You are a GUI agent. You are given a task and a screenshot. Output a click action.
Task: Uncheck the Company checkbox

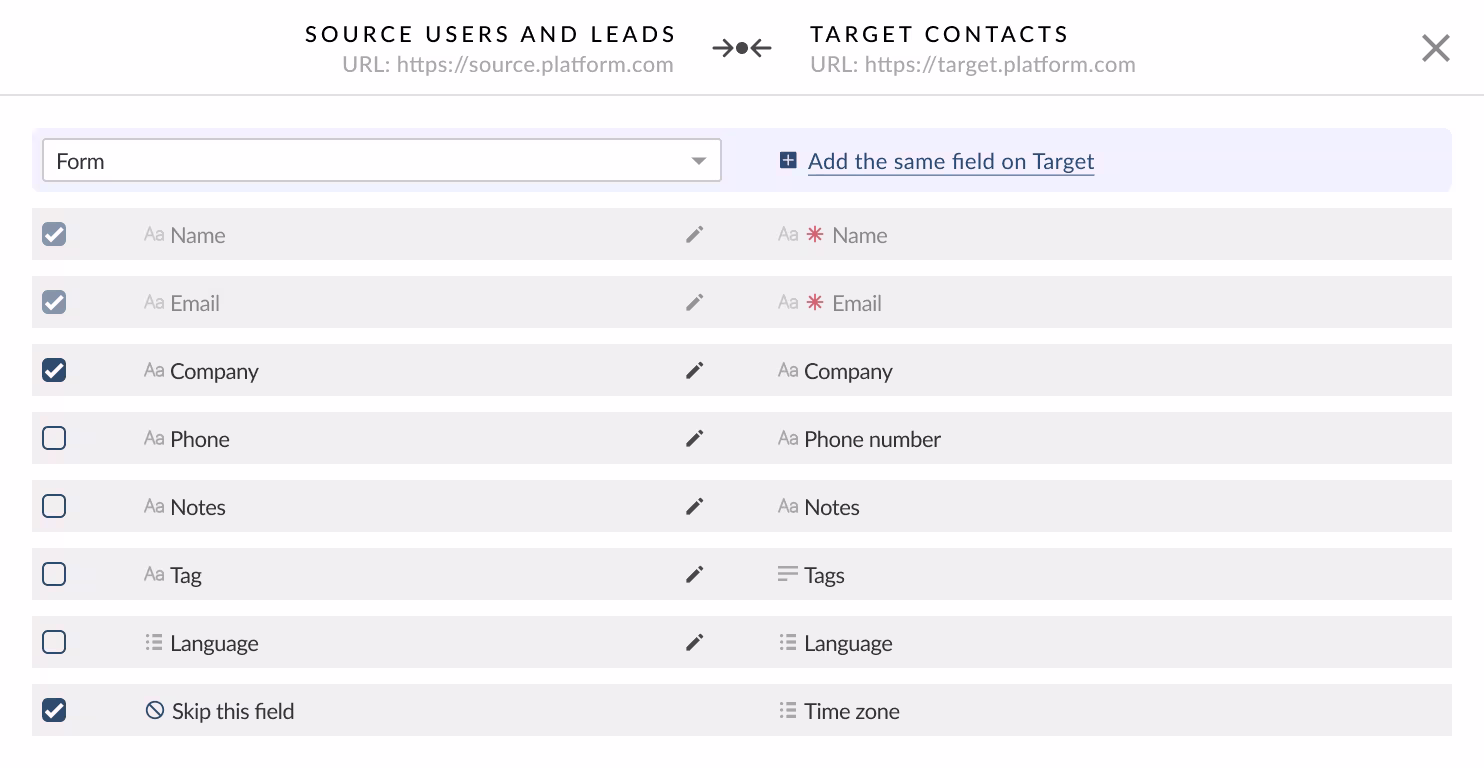tap(54, 371)
